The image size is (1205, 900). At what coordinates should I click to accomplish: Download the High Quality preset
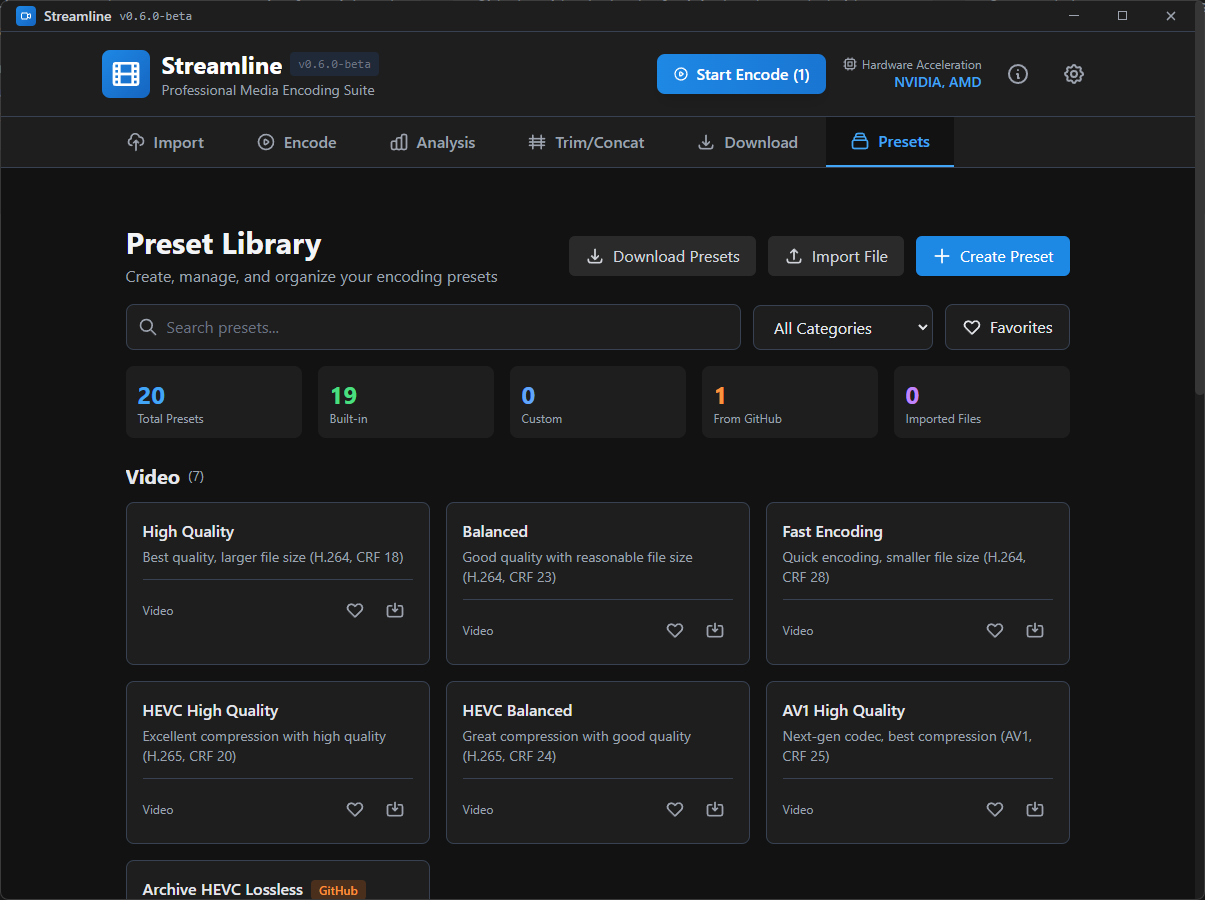(x=394, y=610)
